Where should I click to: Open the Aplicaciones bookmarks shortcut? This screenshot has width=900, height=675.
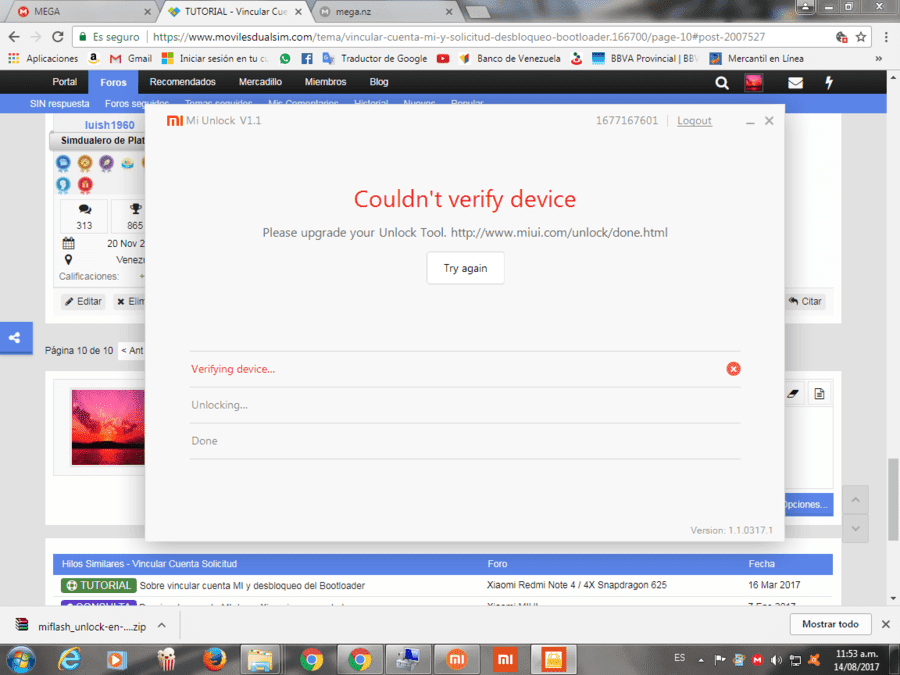tap(43, 59)
